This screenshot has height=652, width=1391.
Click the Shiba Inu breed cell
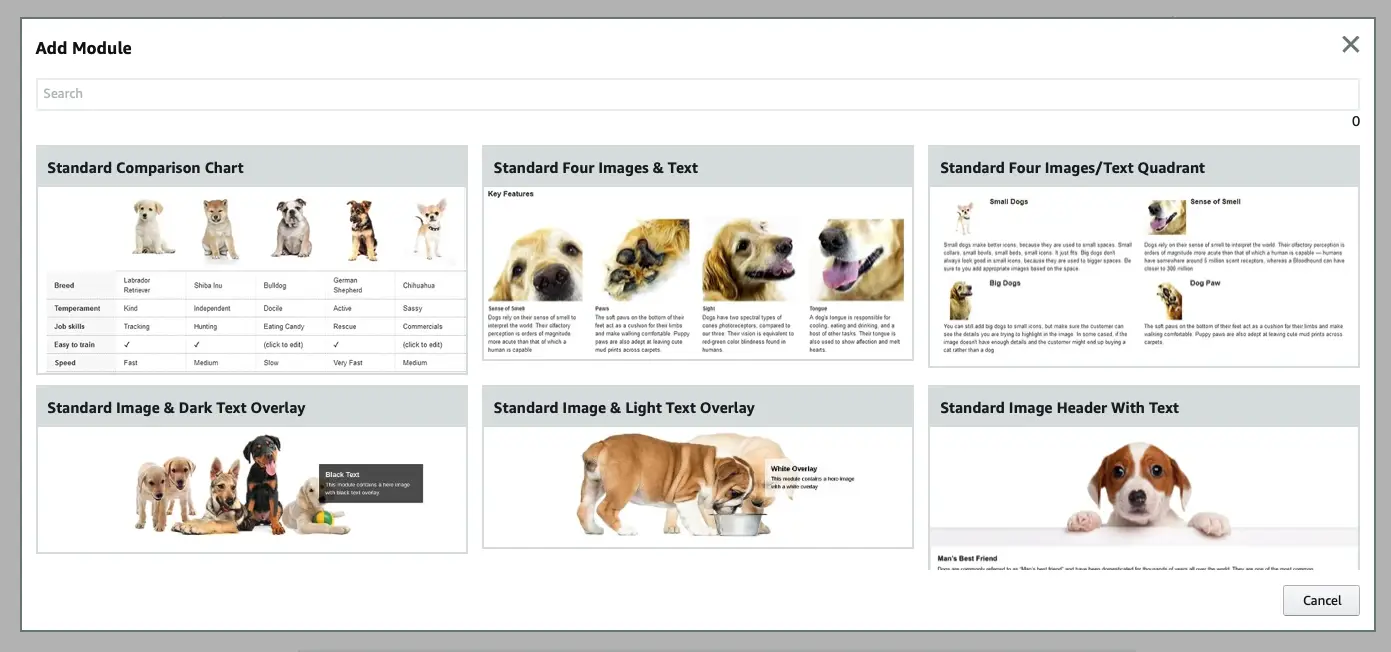tap(208, 285)
